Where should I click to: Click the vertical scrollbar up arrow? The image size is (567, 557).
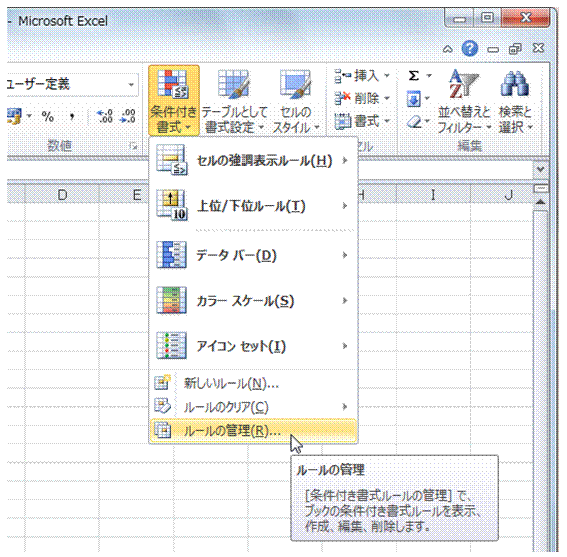[541, 202]
